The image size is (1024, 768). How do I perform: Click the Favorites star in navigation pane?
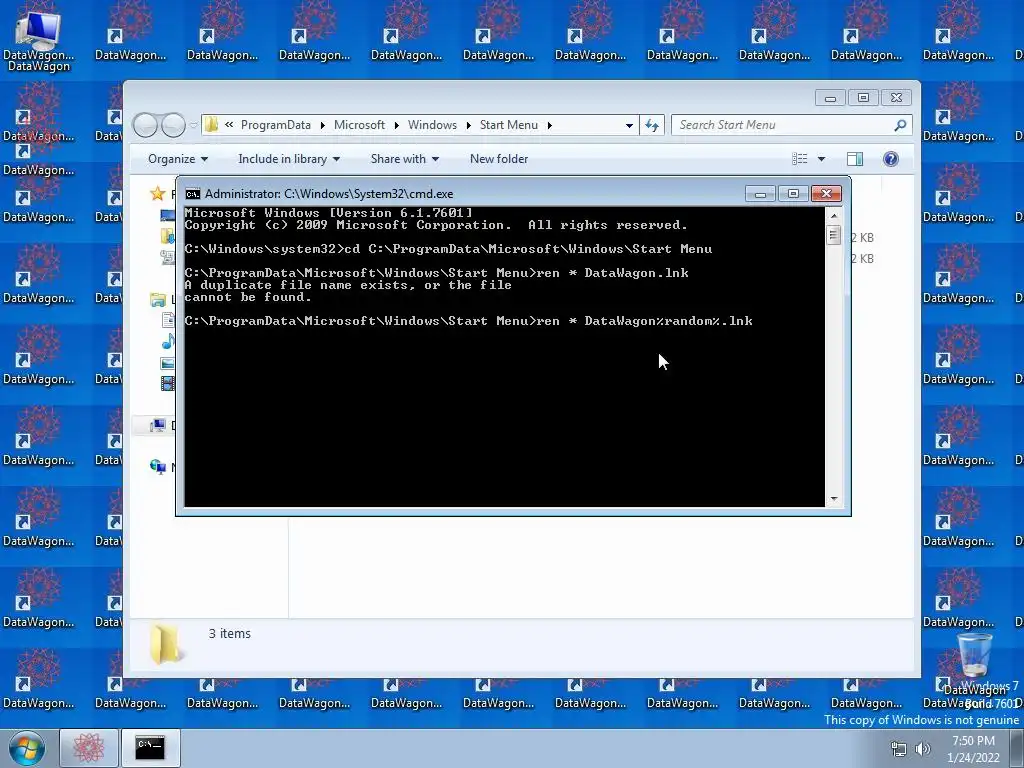tap(157, 193)
